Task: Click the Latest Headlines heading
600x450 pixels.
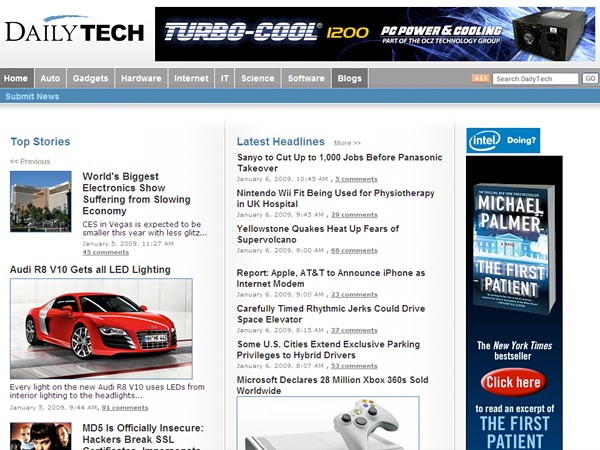Action: coord(280,142)
